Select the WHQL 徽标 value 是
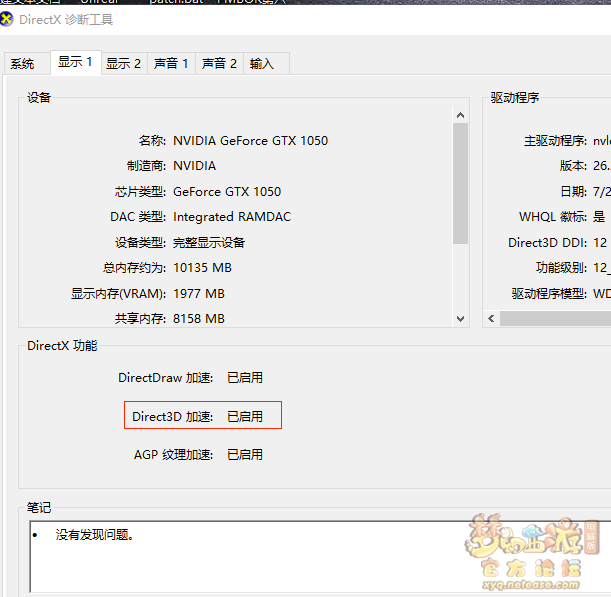Image resolution: width=611 pixels, height=597 pixels. (x=599, y=217)
